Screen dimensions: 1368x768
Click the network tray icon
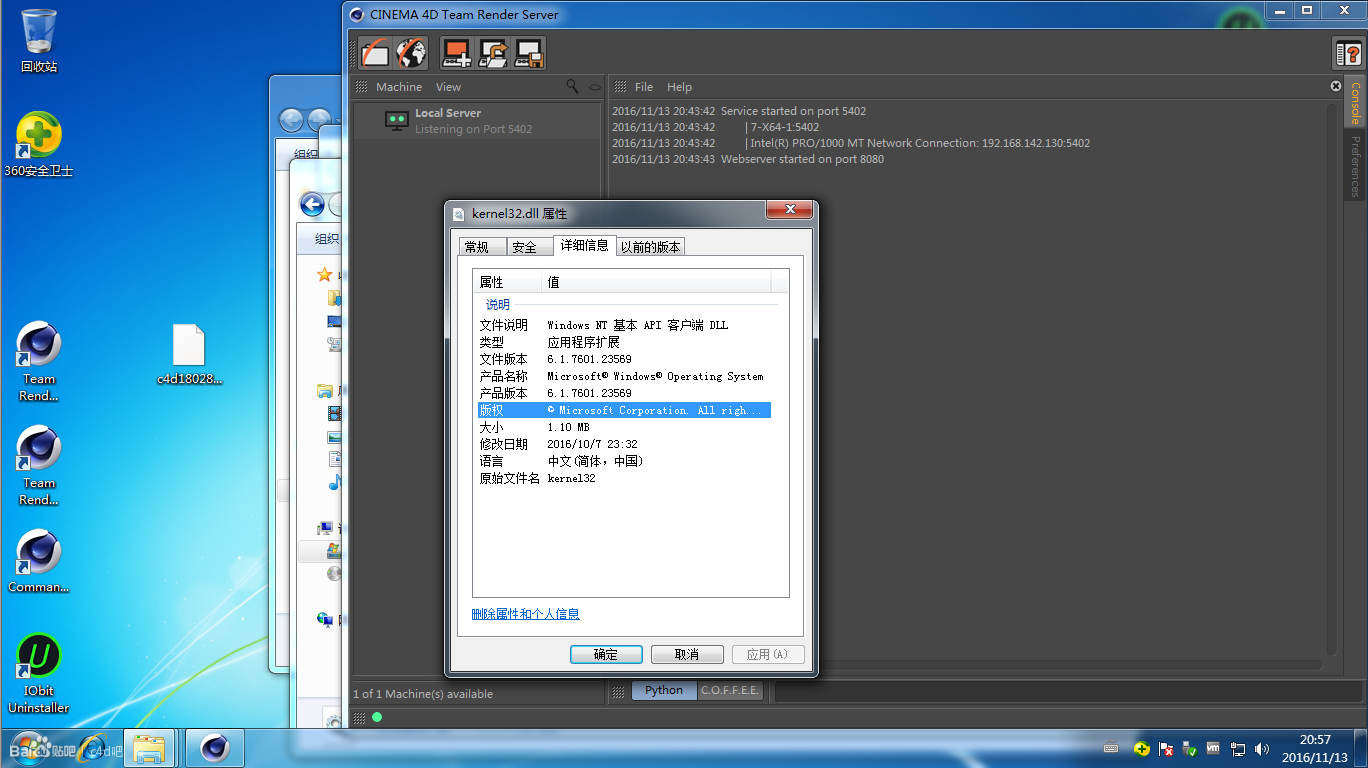pyautogui.click(x=1238, y=748)
